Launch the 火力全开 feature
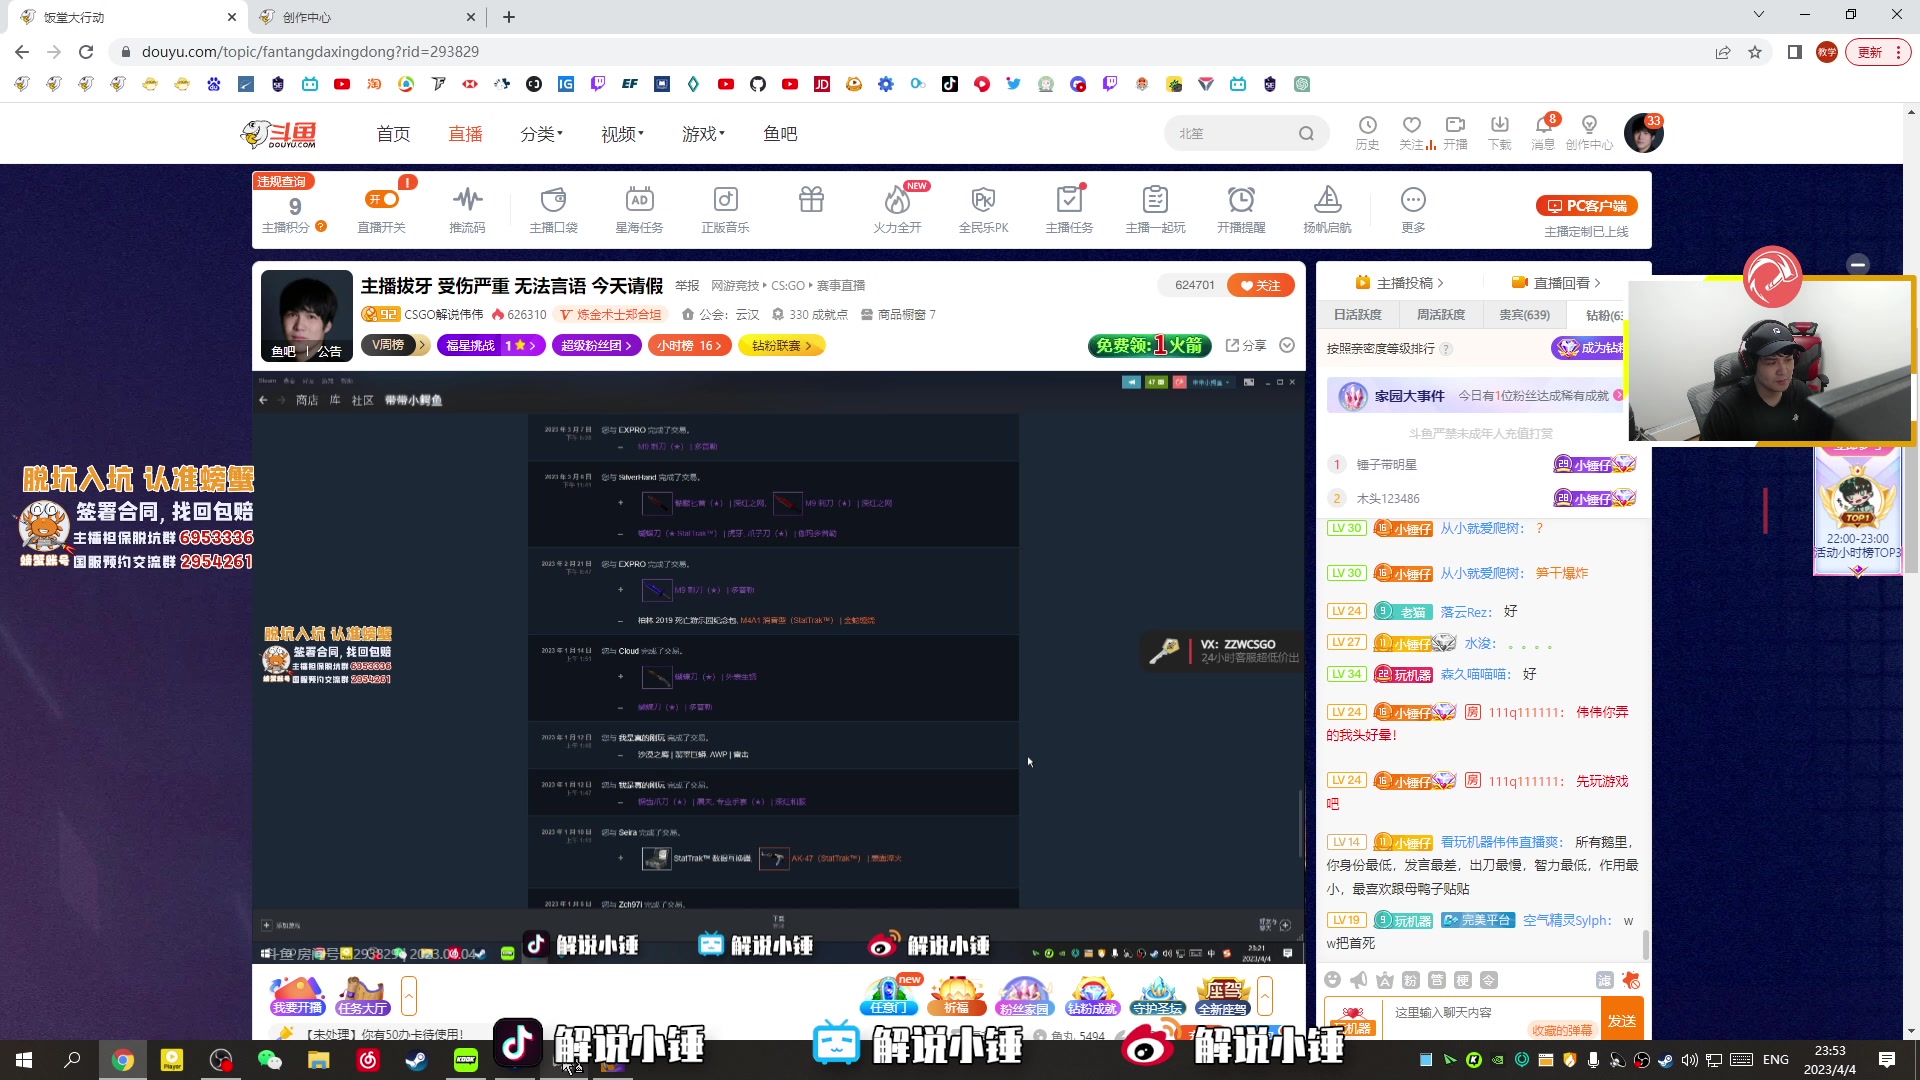Screen dimensions: 1920x1080 (x=897, y=208)
